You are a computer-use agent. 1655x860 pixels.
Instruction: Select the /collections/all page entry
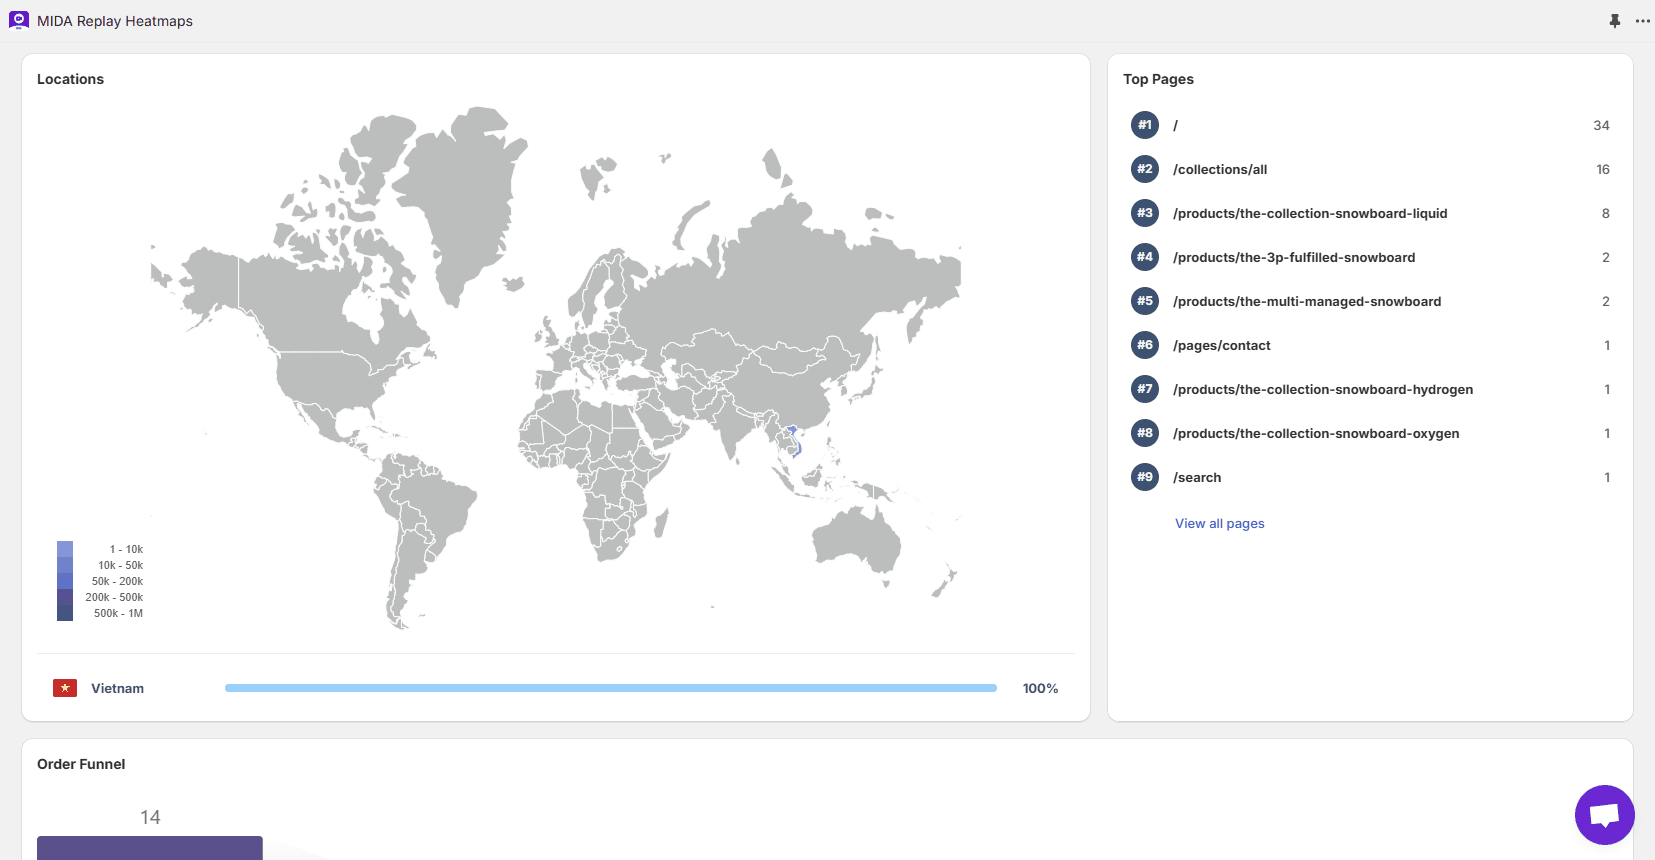coord(1220,169)
